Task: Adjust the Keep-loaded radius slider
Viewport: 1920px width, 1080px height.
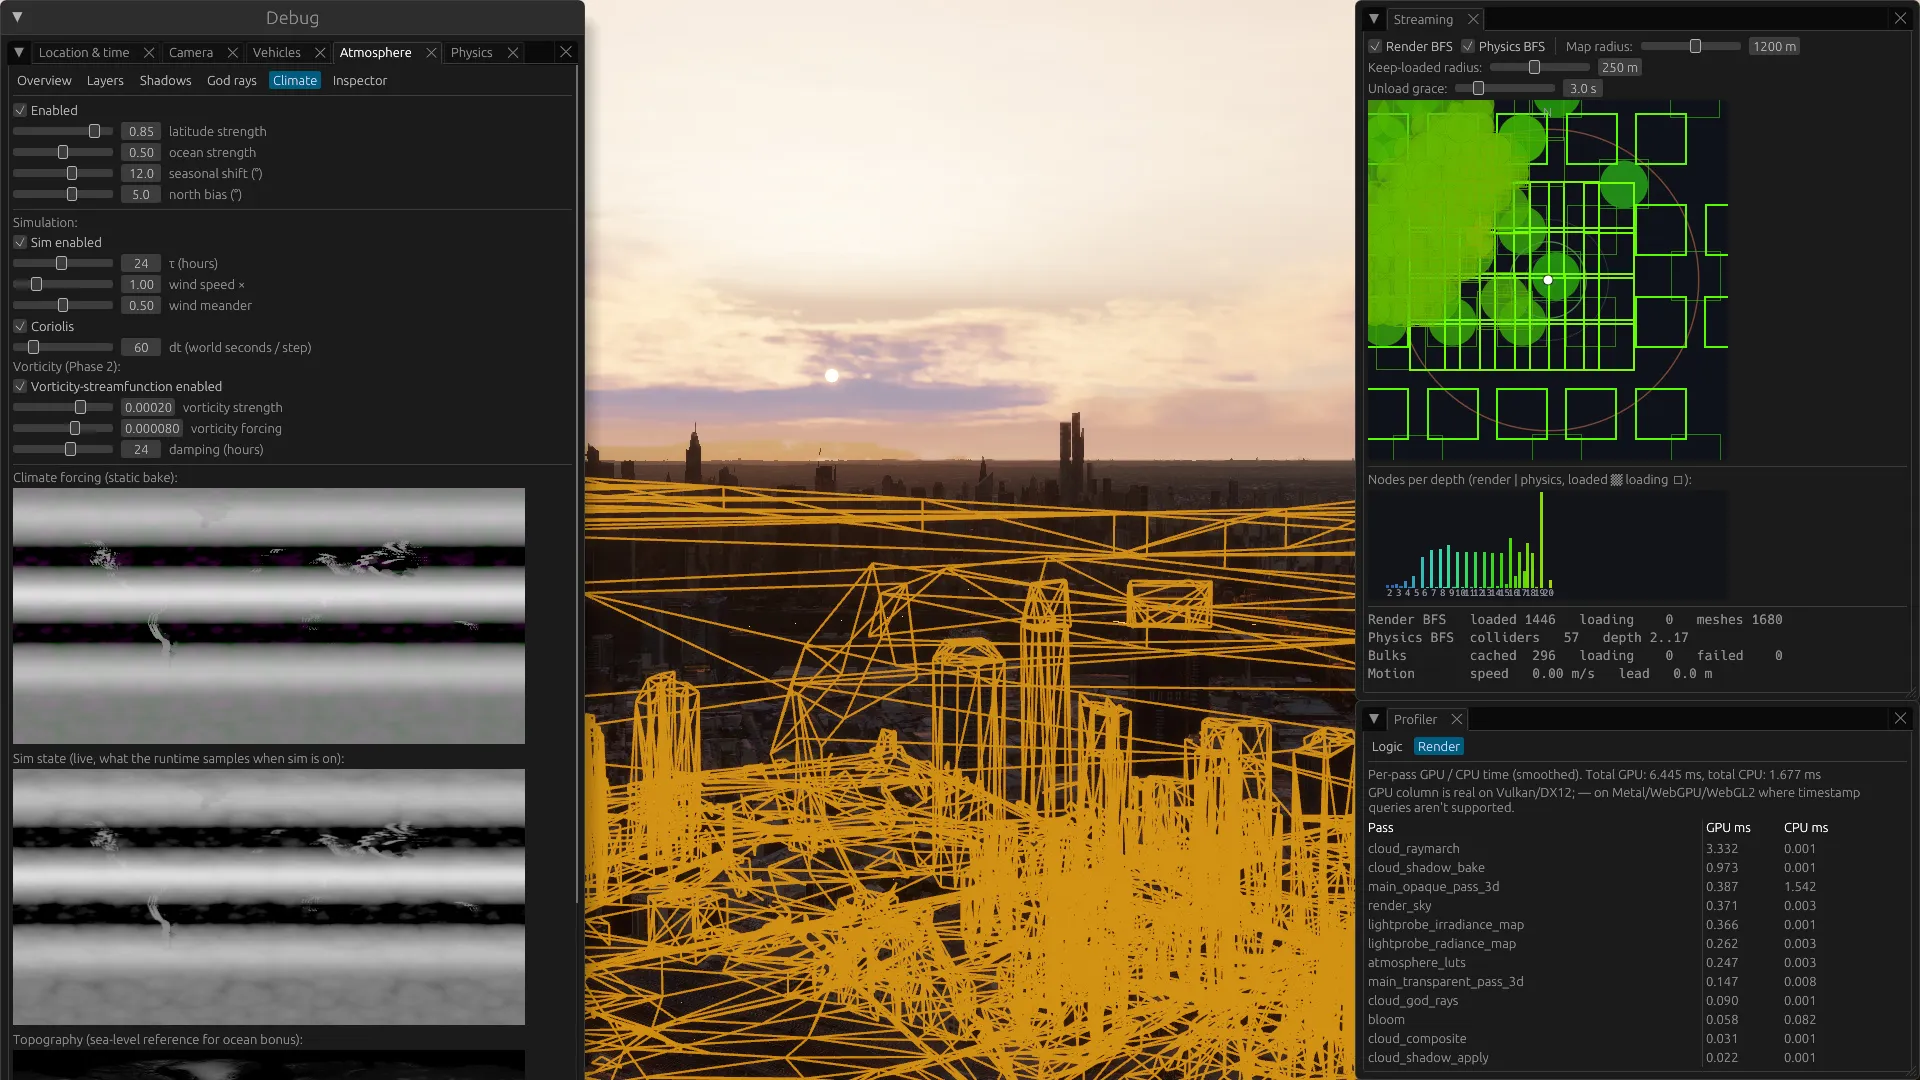Action: 1540,67
